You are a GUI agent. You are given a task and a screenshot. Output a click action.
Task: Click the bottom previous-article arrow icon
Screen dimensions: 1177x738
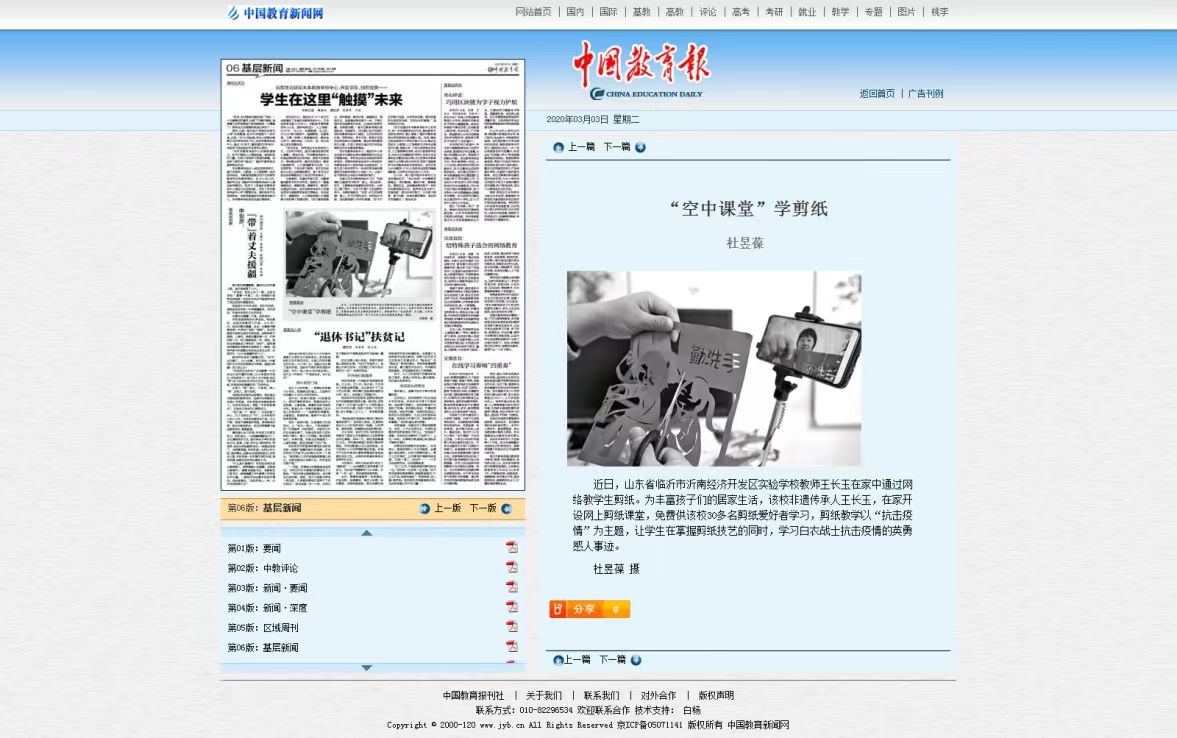tap(558, 660)
